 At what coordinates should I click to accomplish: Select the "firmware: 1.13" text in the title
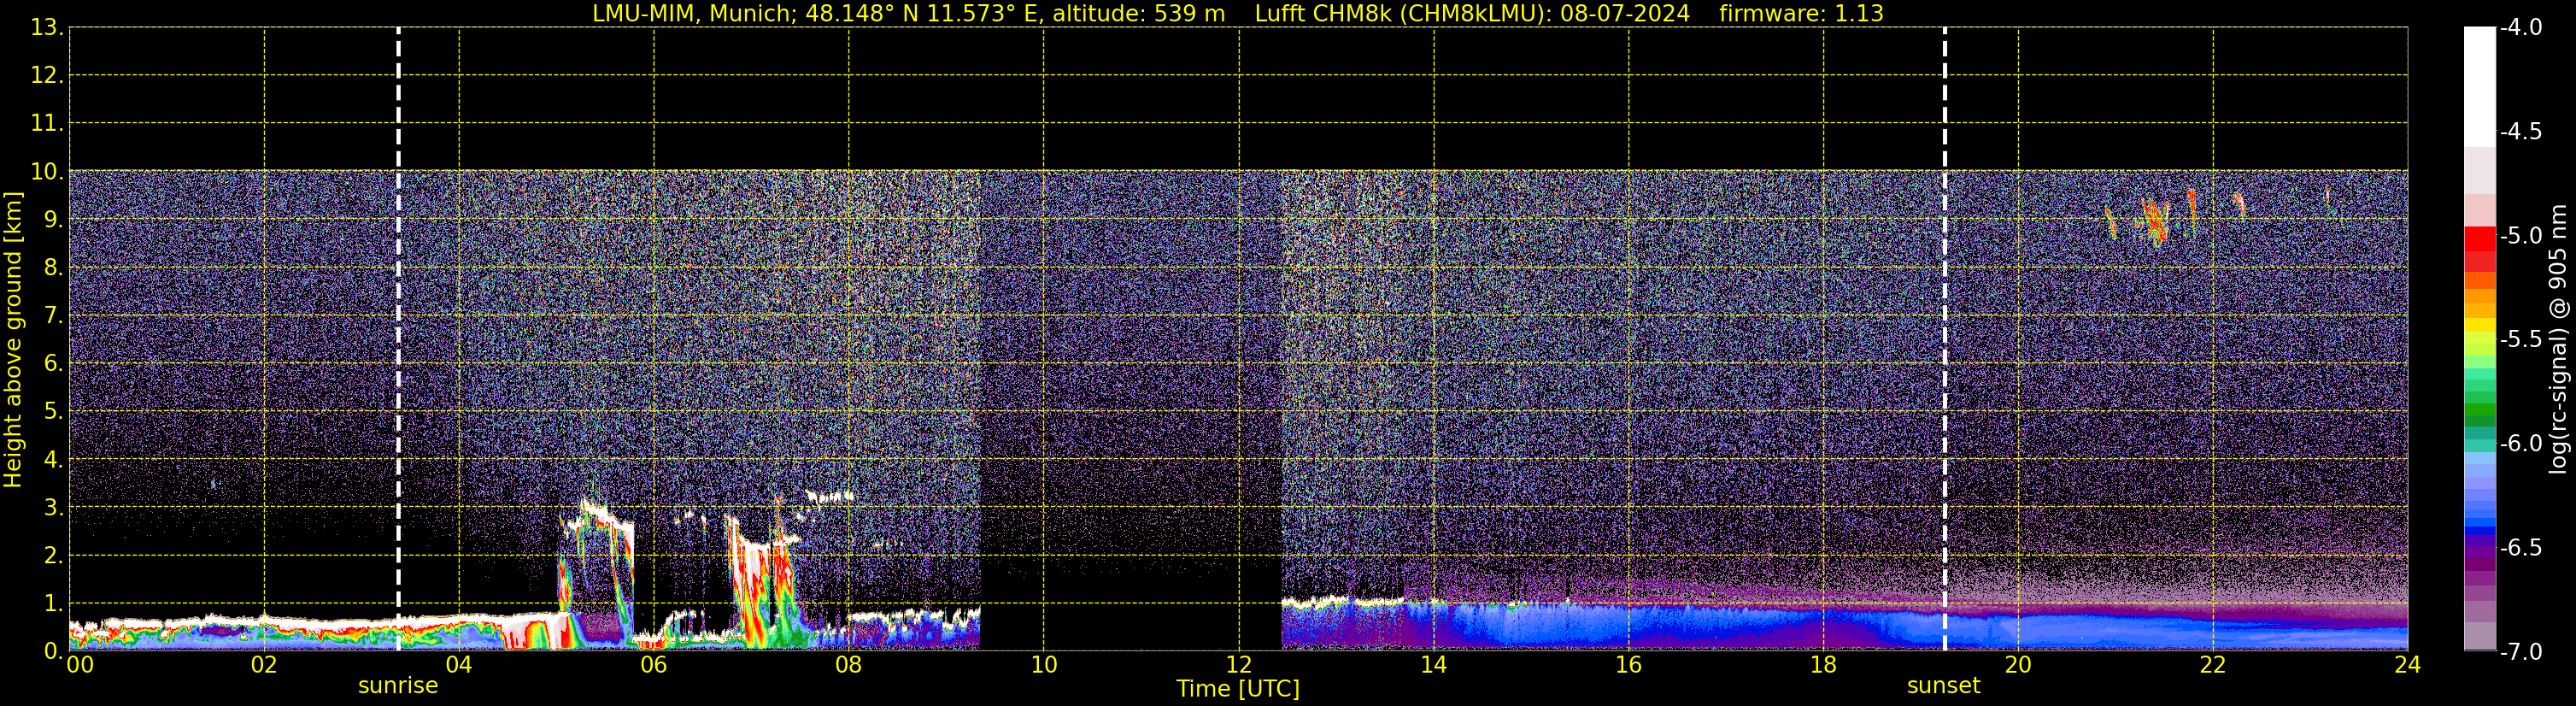click(1801, 14)
